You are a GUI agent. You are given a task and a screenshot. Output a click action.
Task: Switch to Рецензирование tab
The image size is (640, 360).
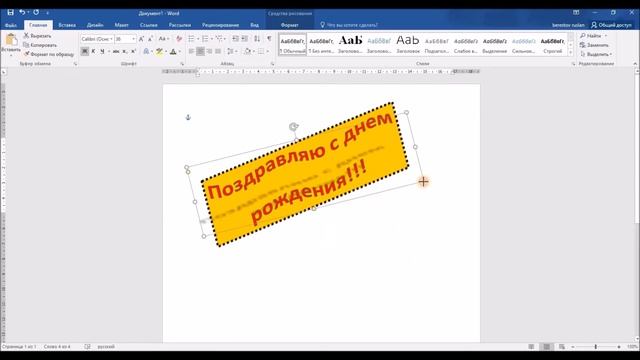tap(220, 25)
